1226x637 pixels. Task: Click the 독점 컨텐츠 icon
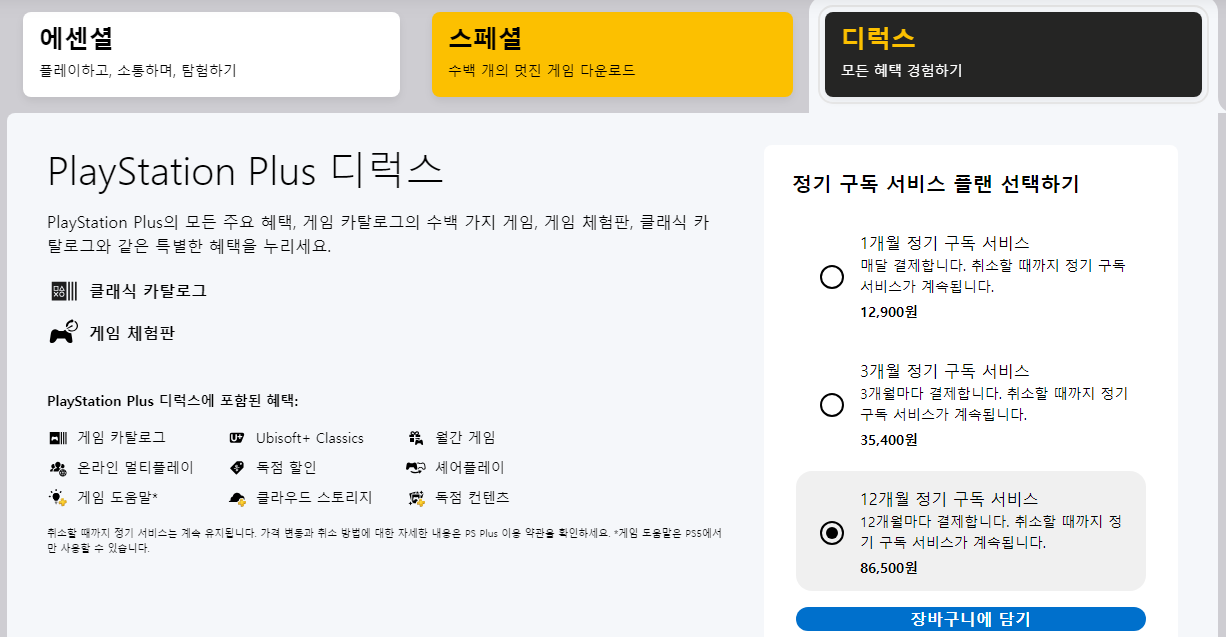click(x=417, y=497)
